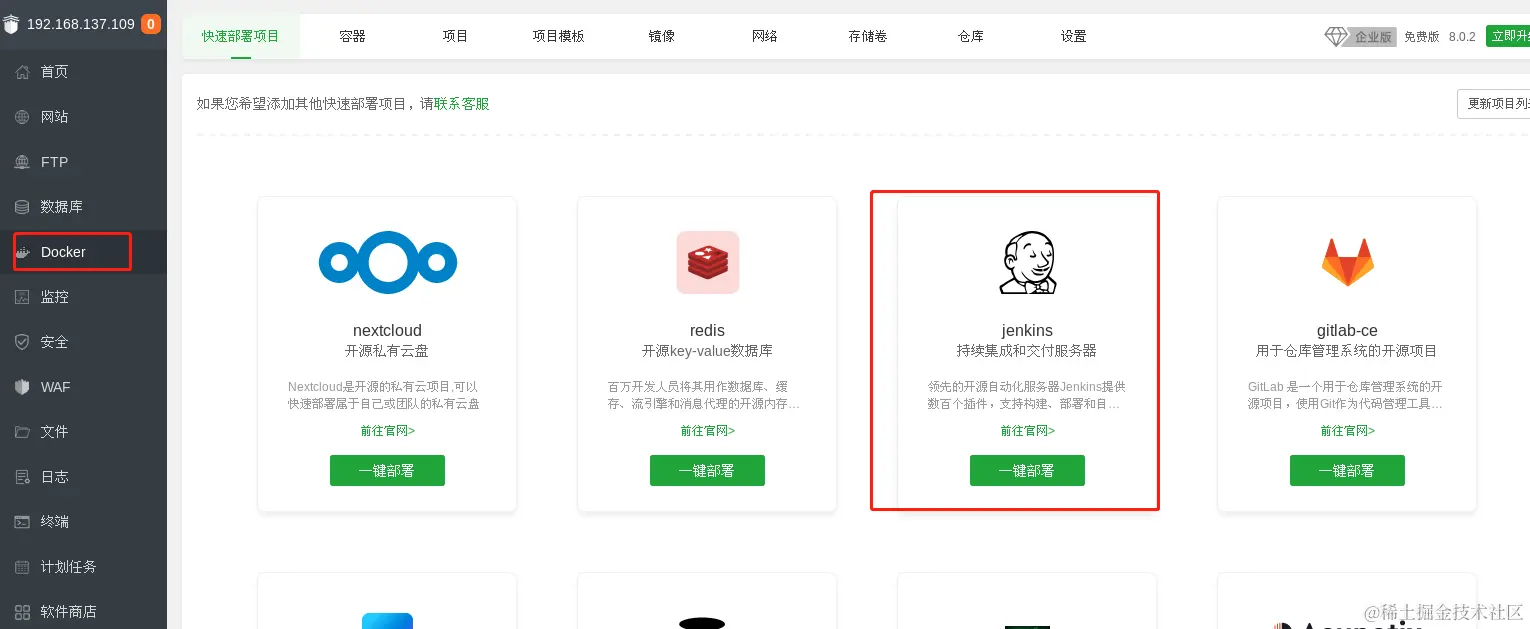Click the green 立即升级 upgrade button
1530x629 pixels.
point(1508,36)
